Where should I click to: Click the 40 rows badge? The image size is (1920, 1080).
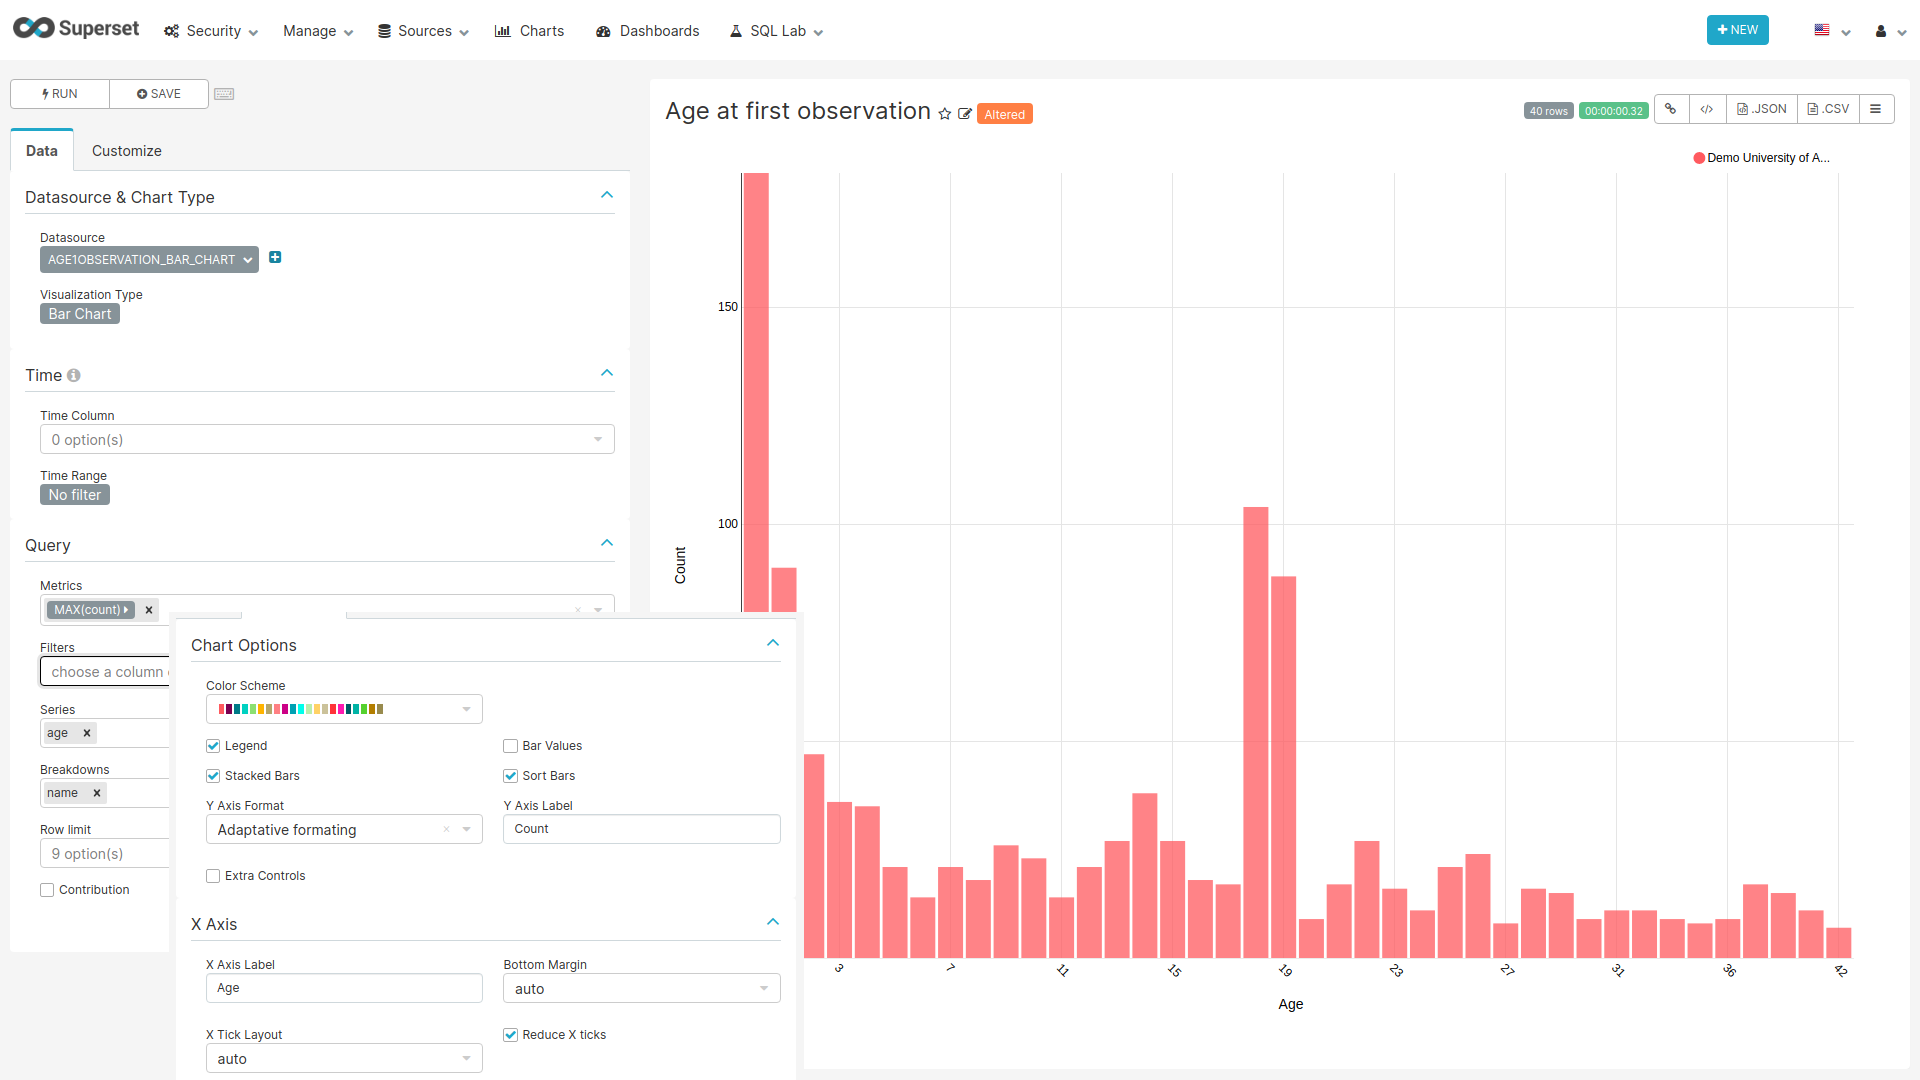click(x=1548, y=111)
